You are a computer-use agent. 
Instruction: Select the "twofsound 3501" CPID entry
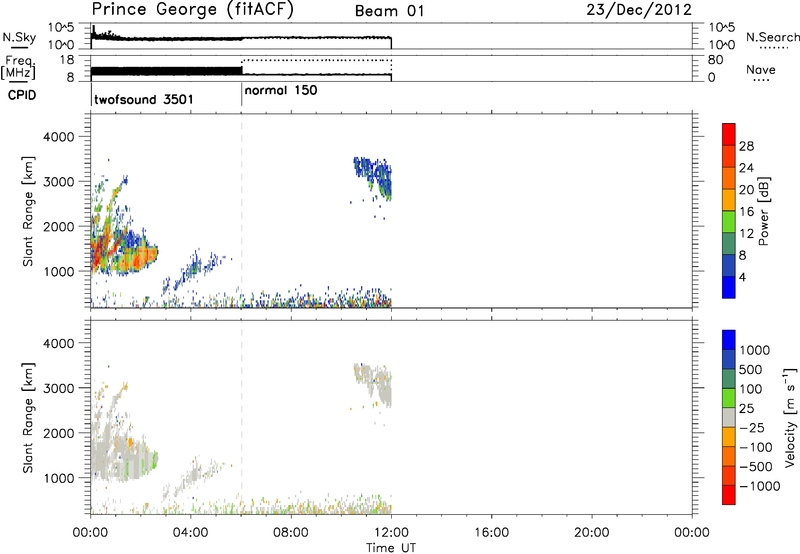coord(144,99)
